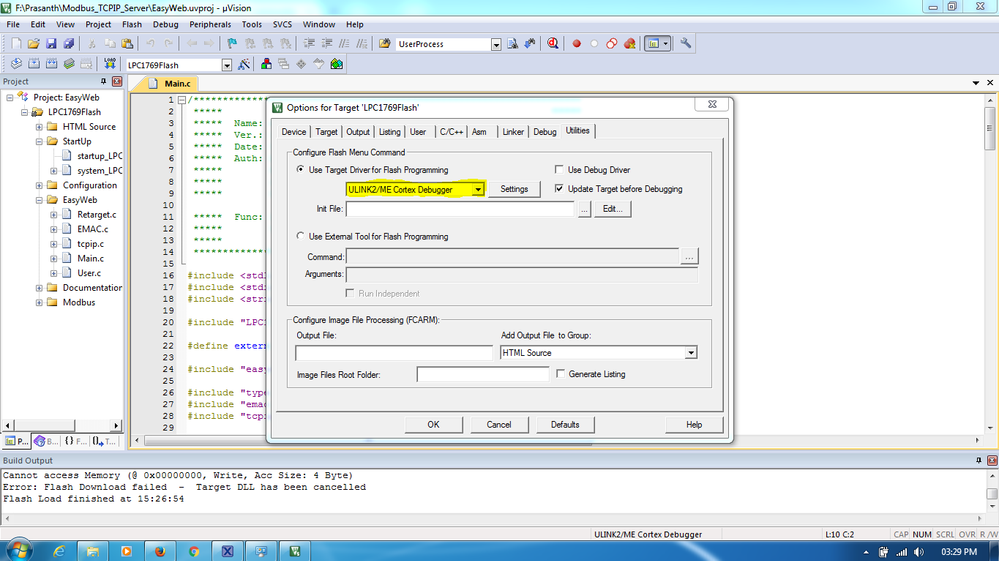The width and height of the screenshot is (999, 561).
Task: Click the Kill All Breakpoints icon
Action: click(629, 43)
